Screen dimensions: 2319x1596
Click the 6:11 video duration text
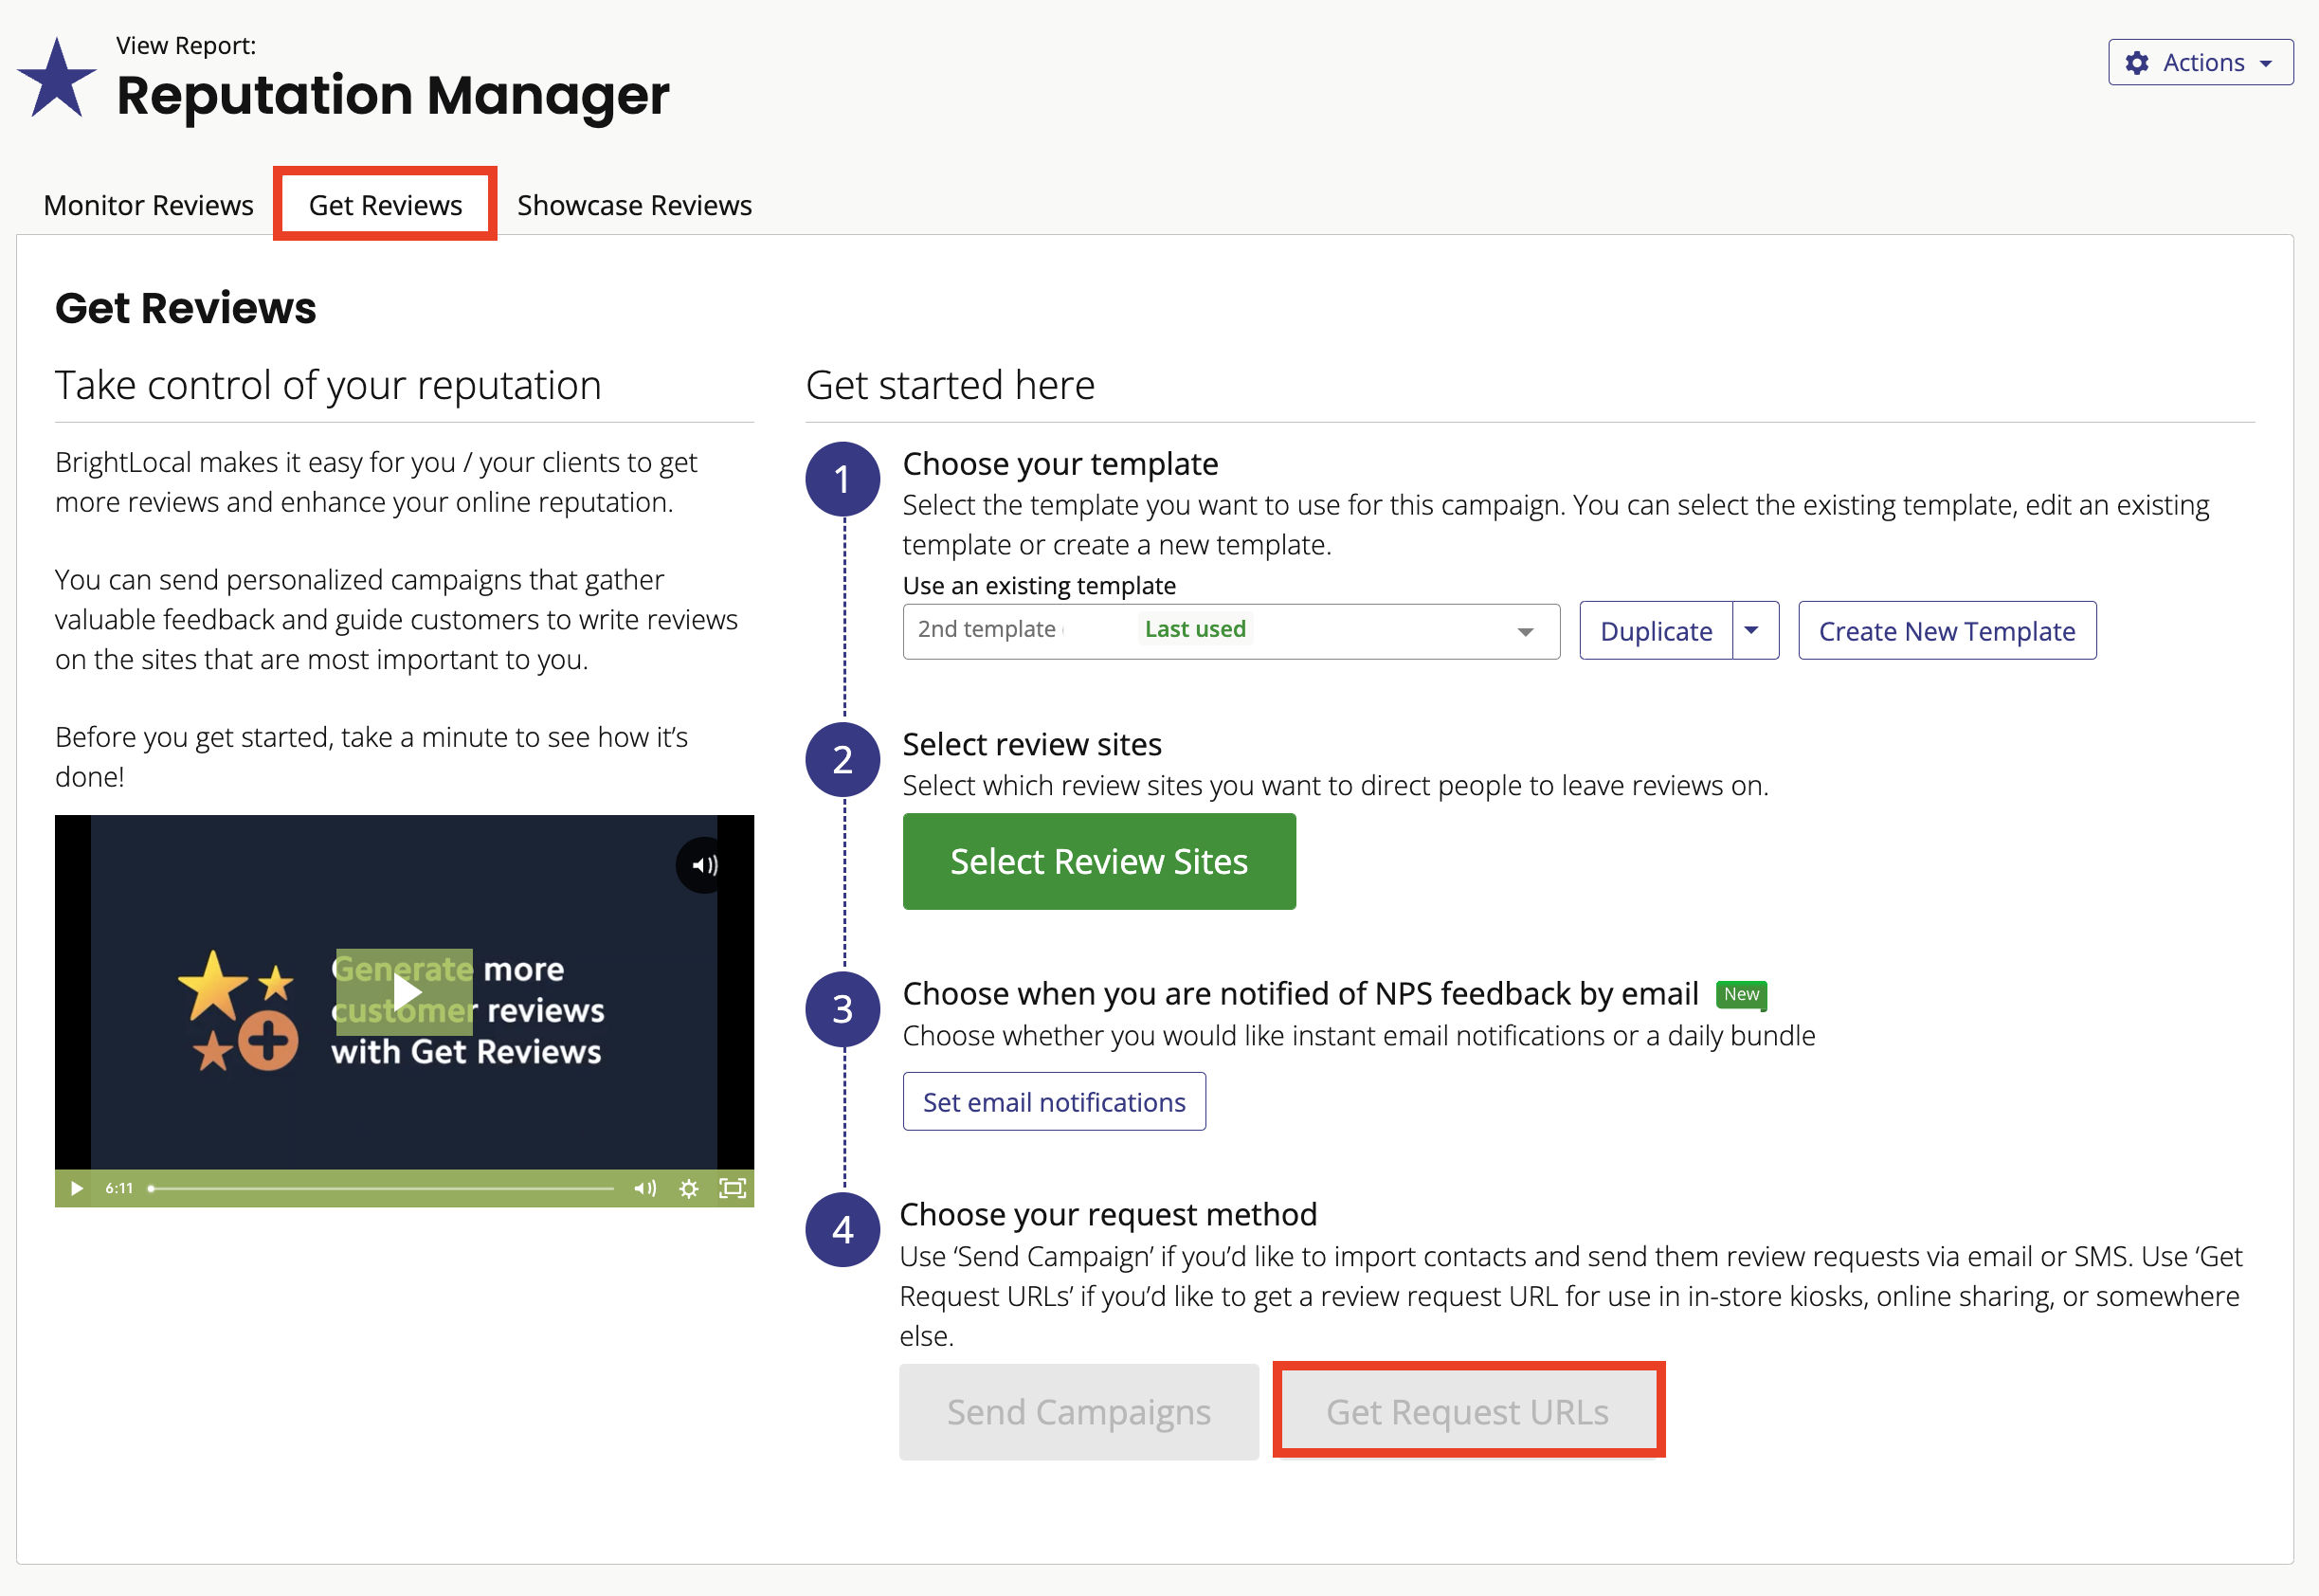pos(119,1188)
